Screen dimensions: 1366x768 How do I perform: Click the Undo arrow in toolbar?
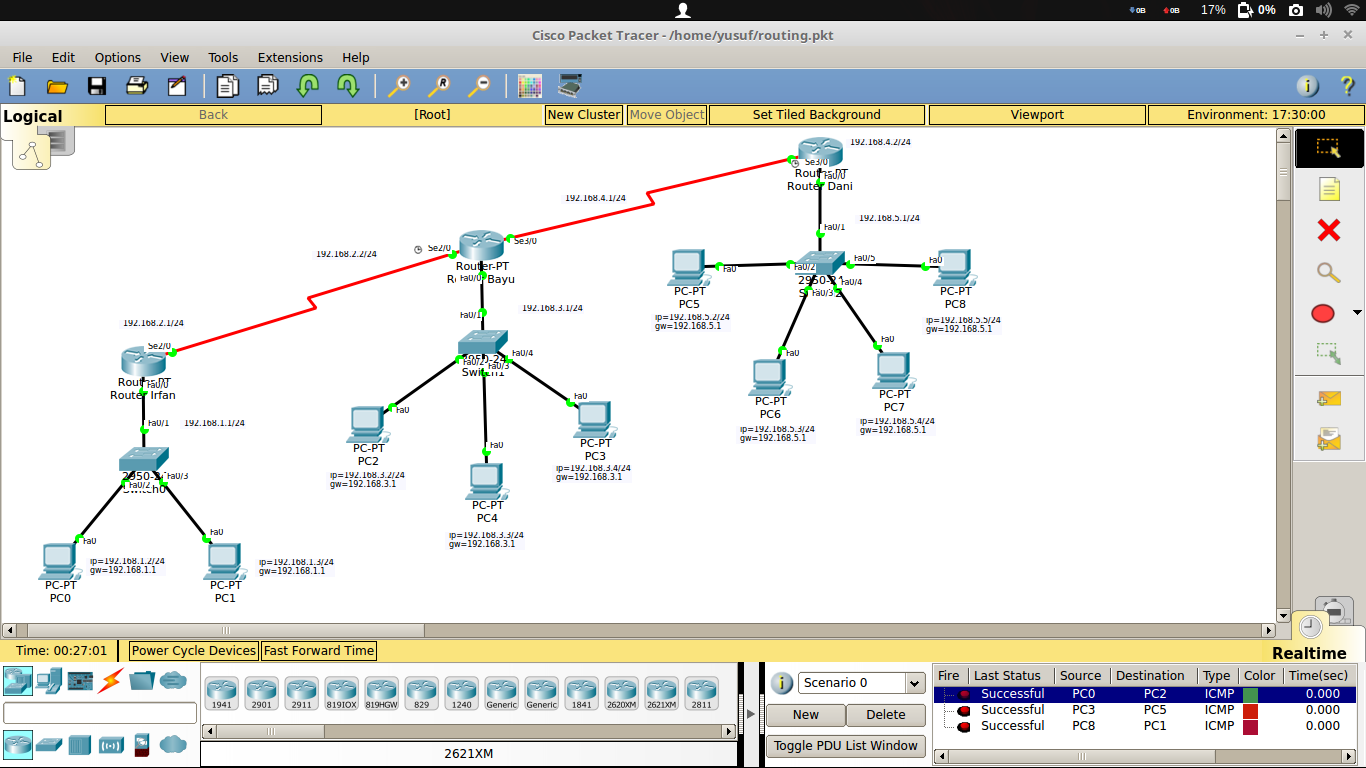(309, 86)
